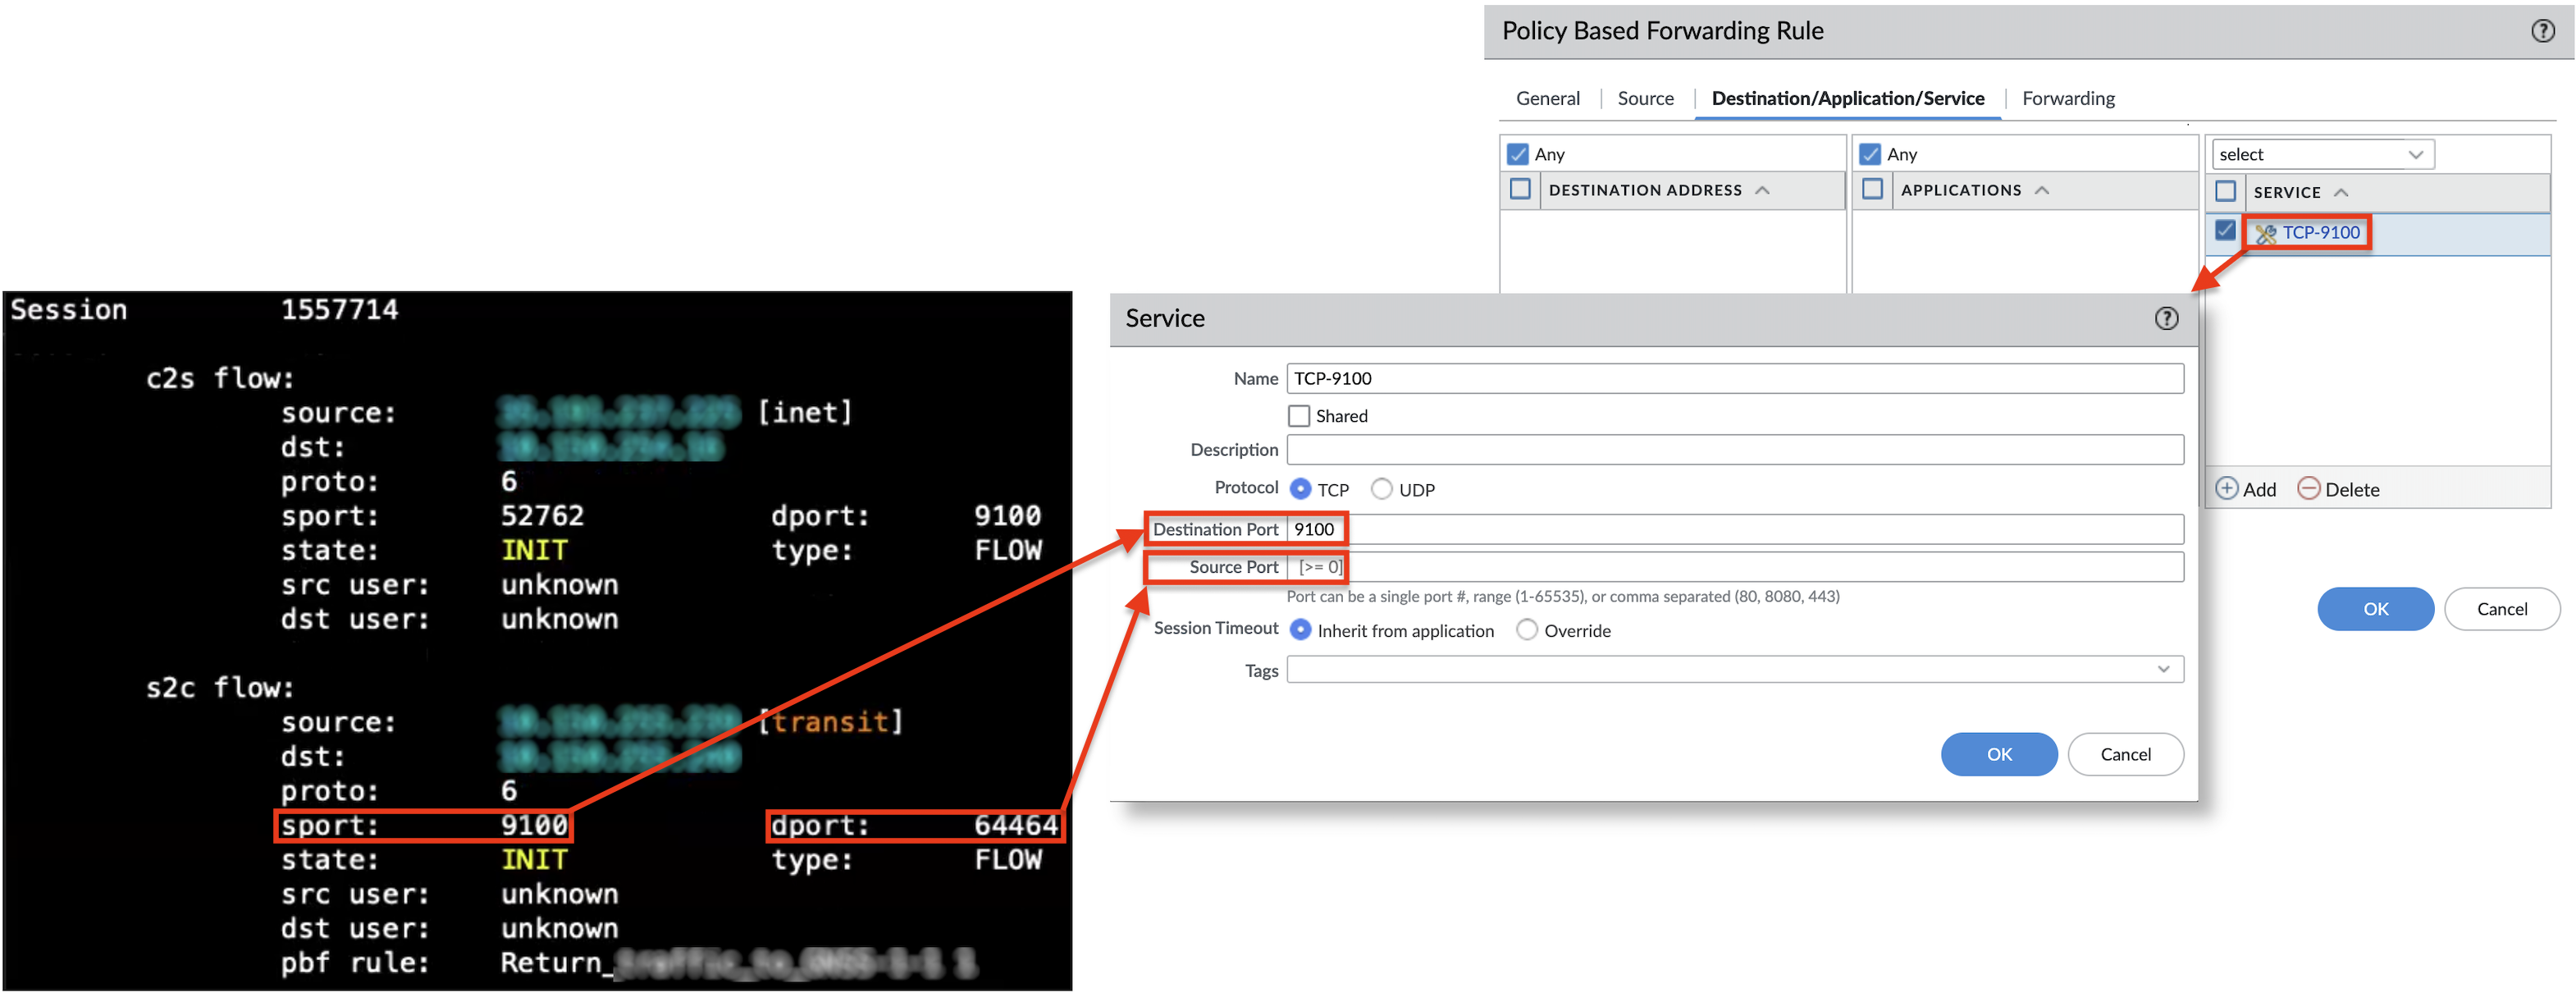Viewport: 2576px width, 993px height.
Task: Click the help icon in Service dialog
Action: click(2165, 318)
